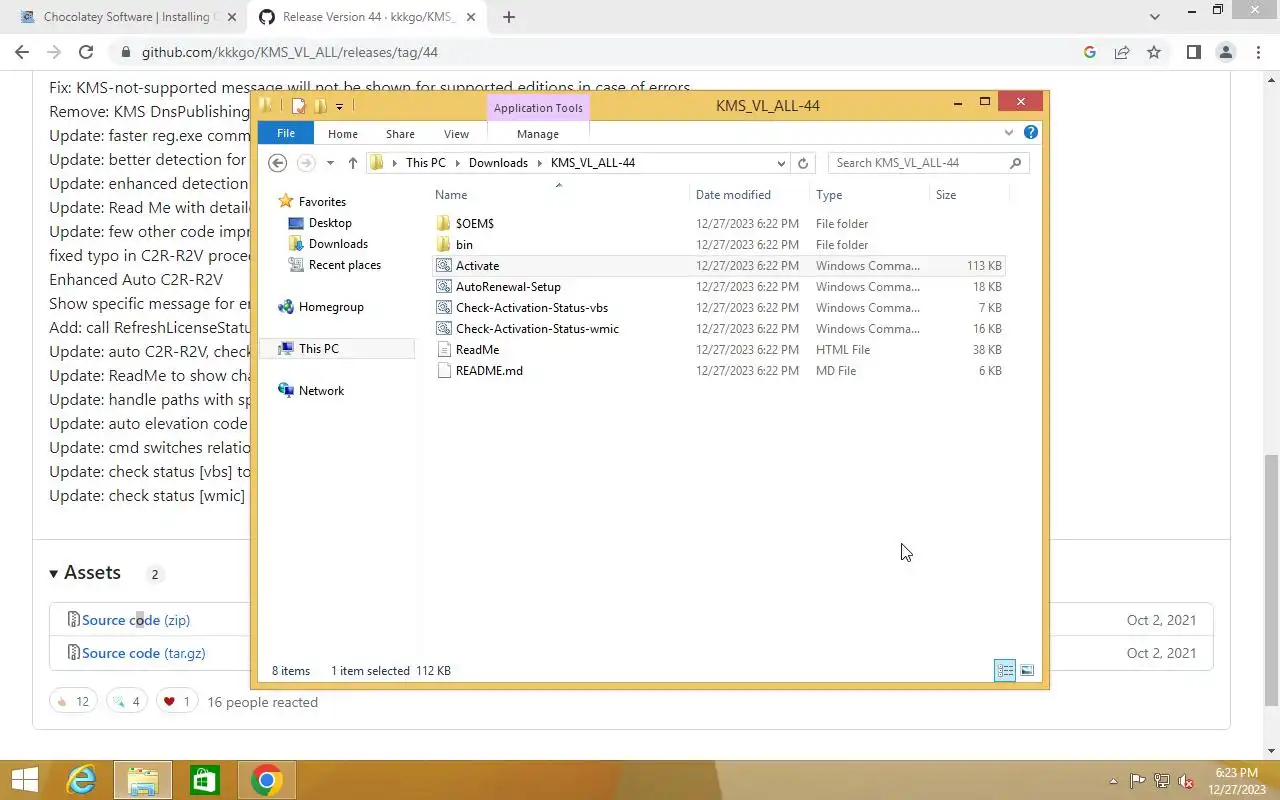Image resolution: width=1280 pixels, height=800 pixels.
Task: Open the Customize Quick Access Toolbar dropdown arrow
Action: (340, 106)
